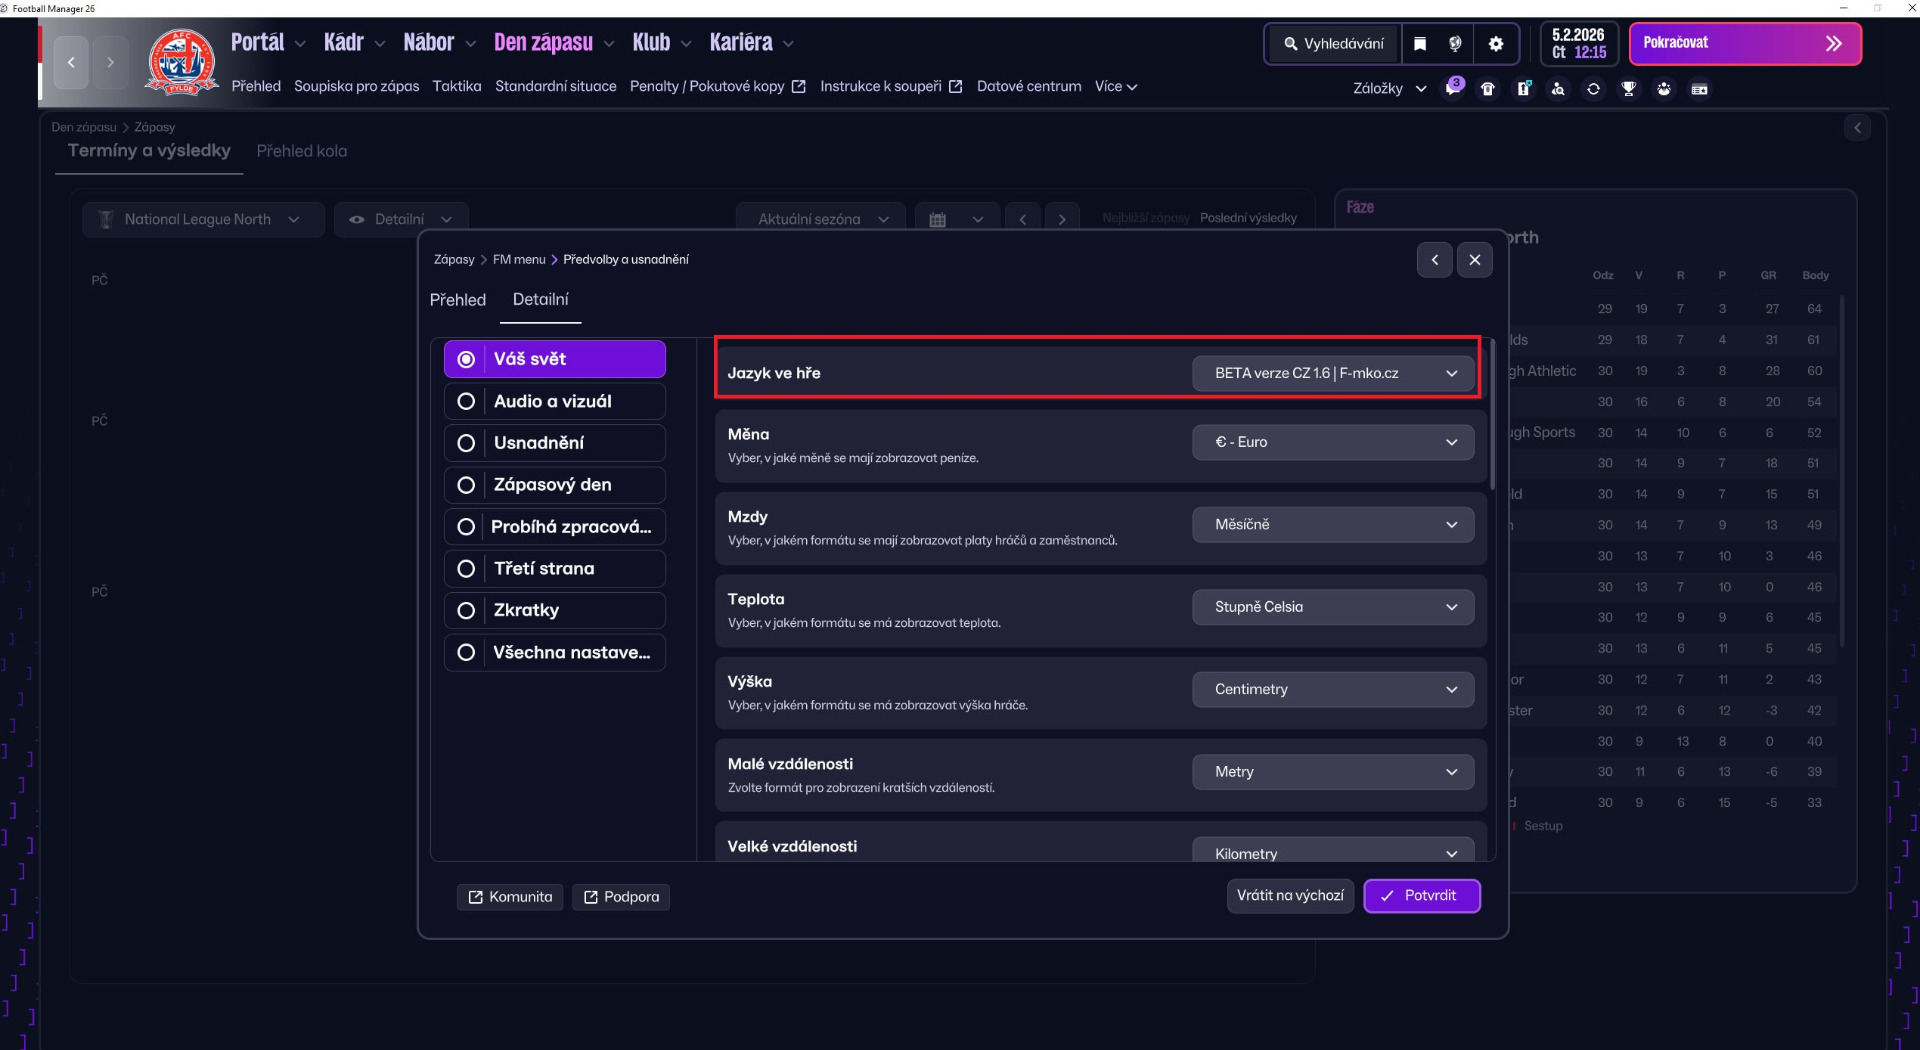Click the trophy shortcut icon
1920x1050 pixels.
click(1629, 89)
